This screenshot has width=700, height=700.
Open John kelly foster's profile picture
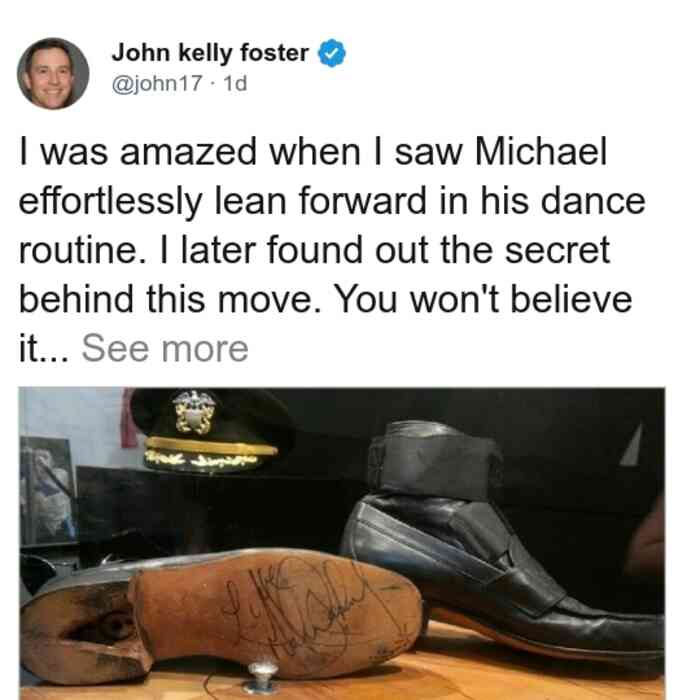(x=53, y=74)
